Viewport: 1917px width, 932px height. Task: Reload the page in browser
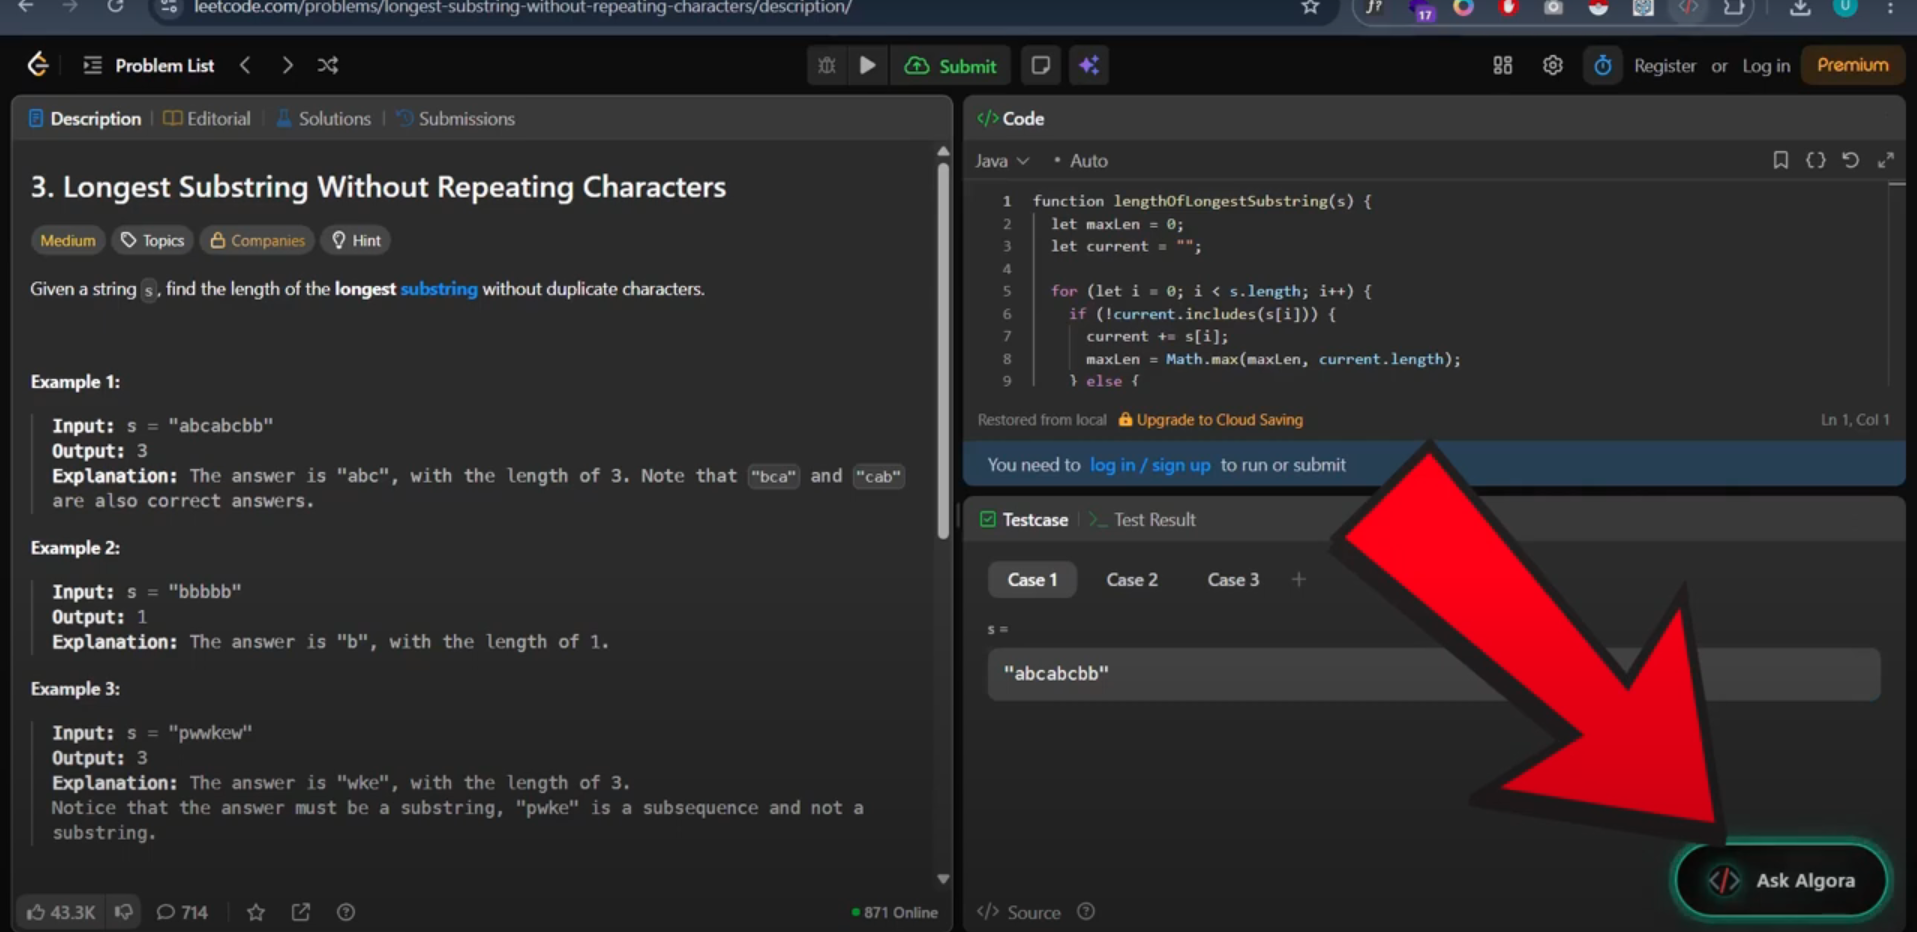(115, 7)
